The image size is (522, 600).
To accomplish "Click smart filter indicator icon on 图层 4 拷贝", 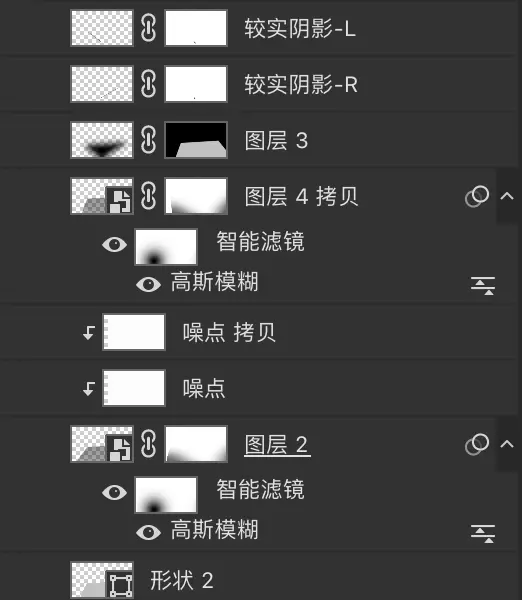I will click(477, 196).
